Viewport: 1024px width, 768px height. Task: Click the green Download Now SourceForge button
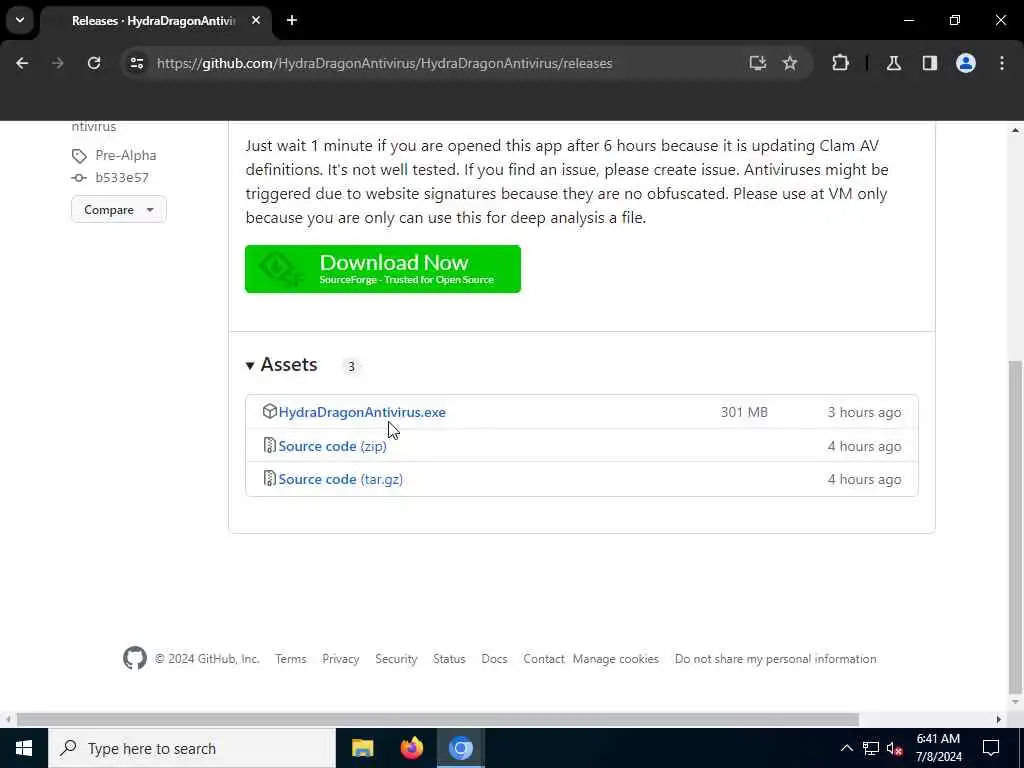coord(383,269)
